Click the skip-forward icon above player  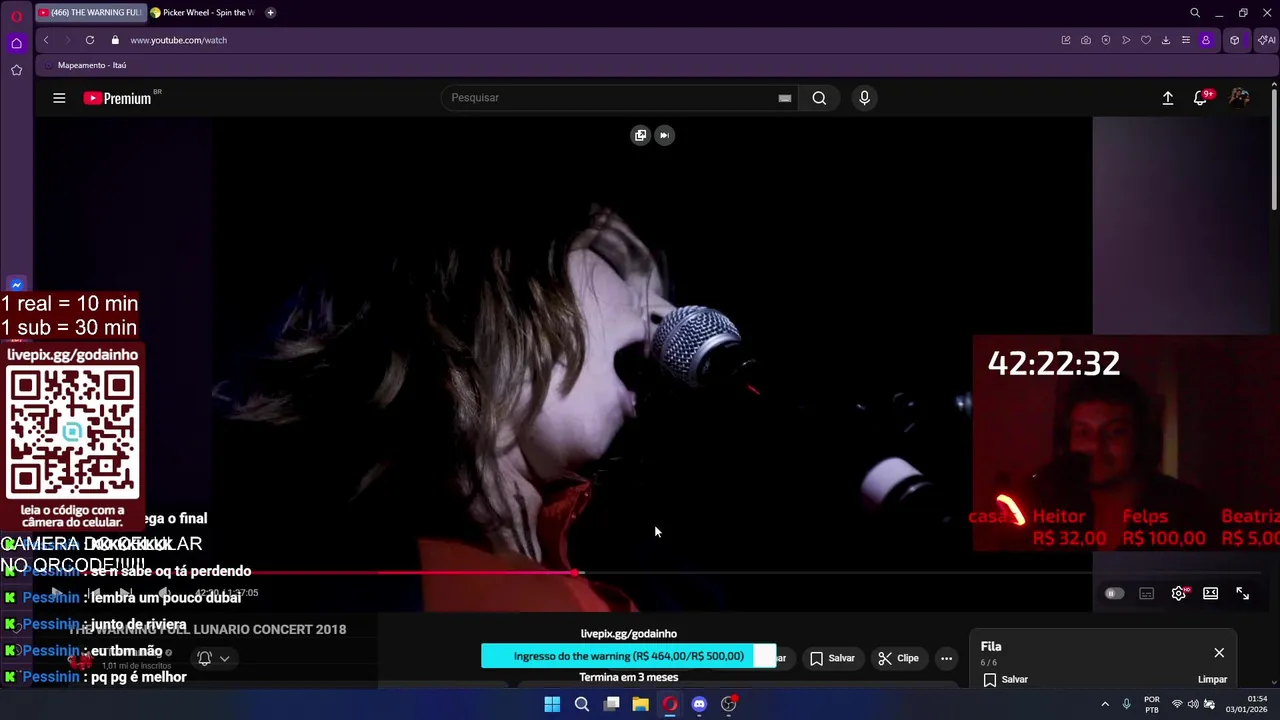point(664,135)
